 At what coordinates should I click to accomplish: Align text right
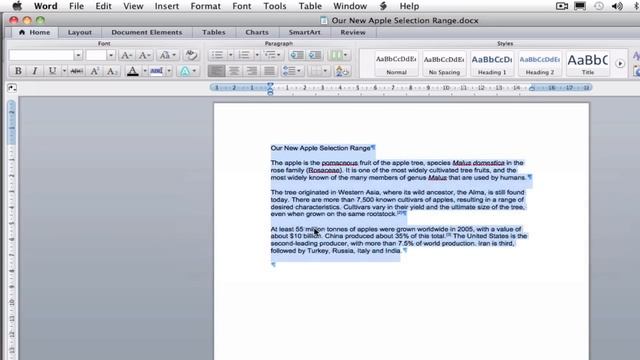click(251, 71)
